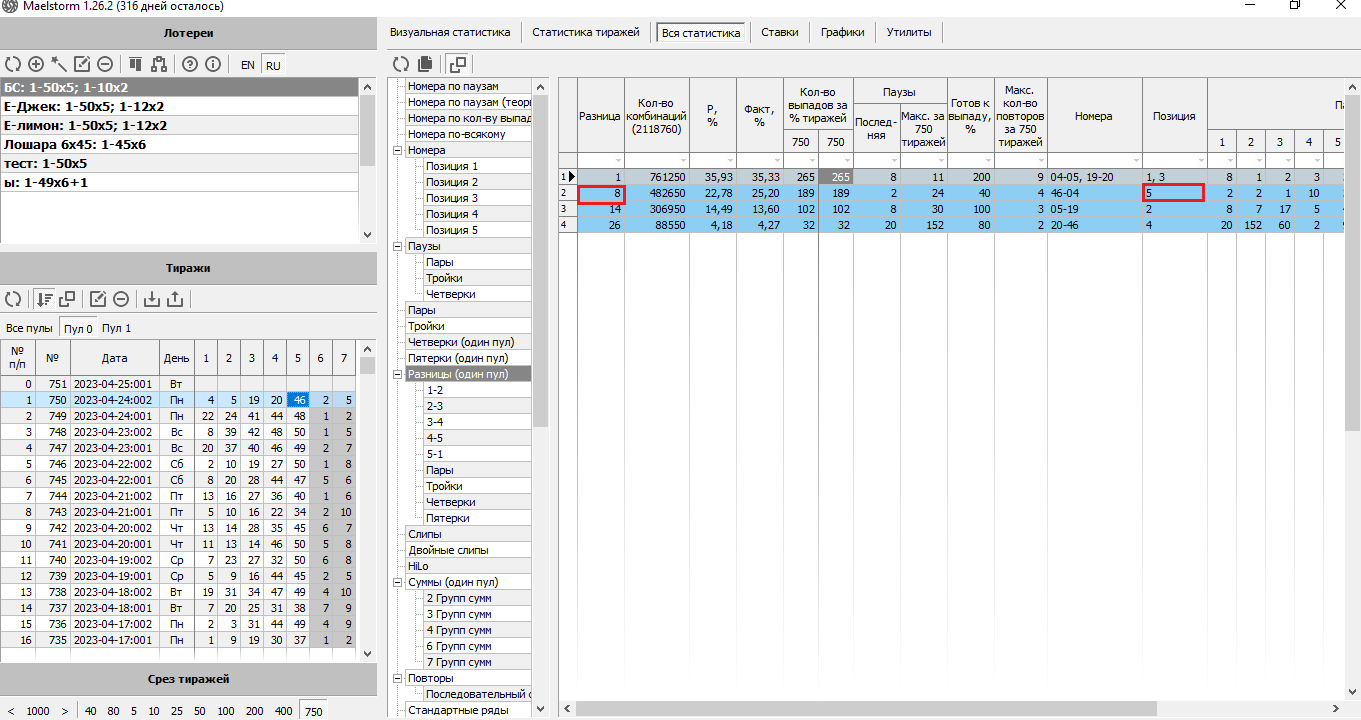The image size is (1361, 720).
Task: Open the Номера column filter dropdown
Action: coord(1135,161)
